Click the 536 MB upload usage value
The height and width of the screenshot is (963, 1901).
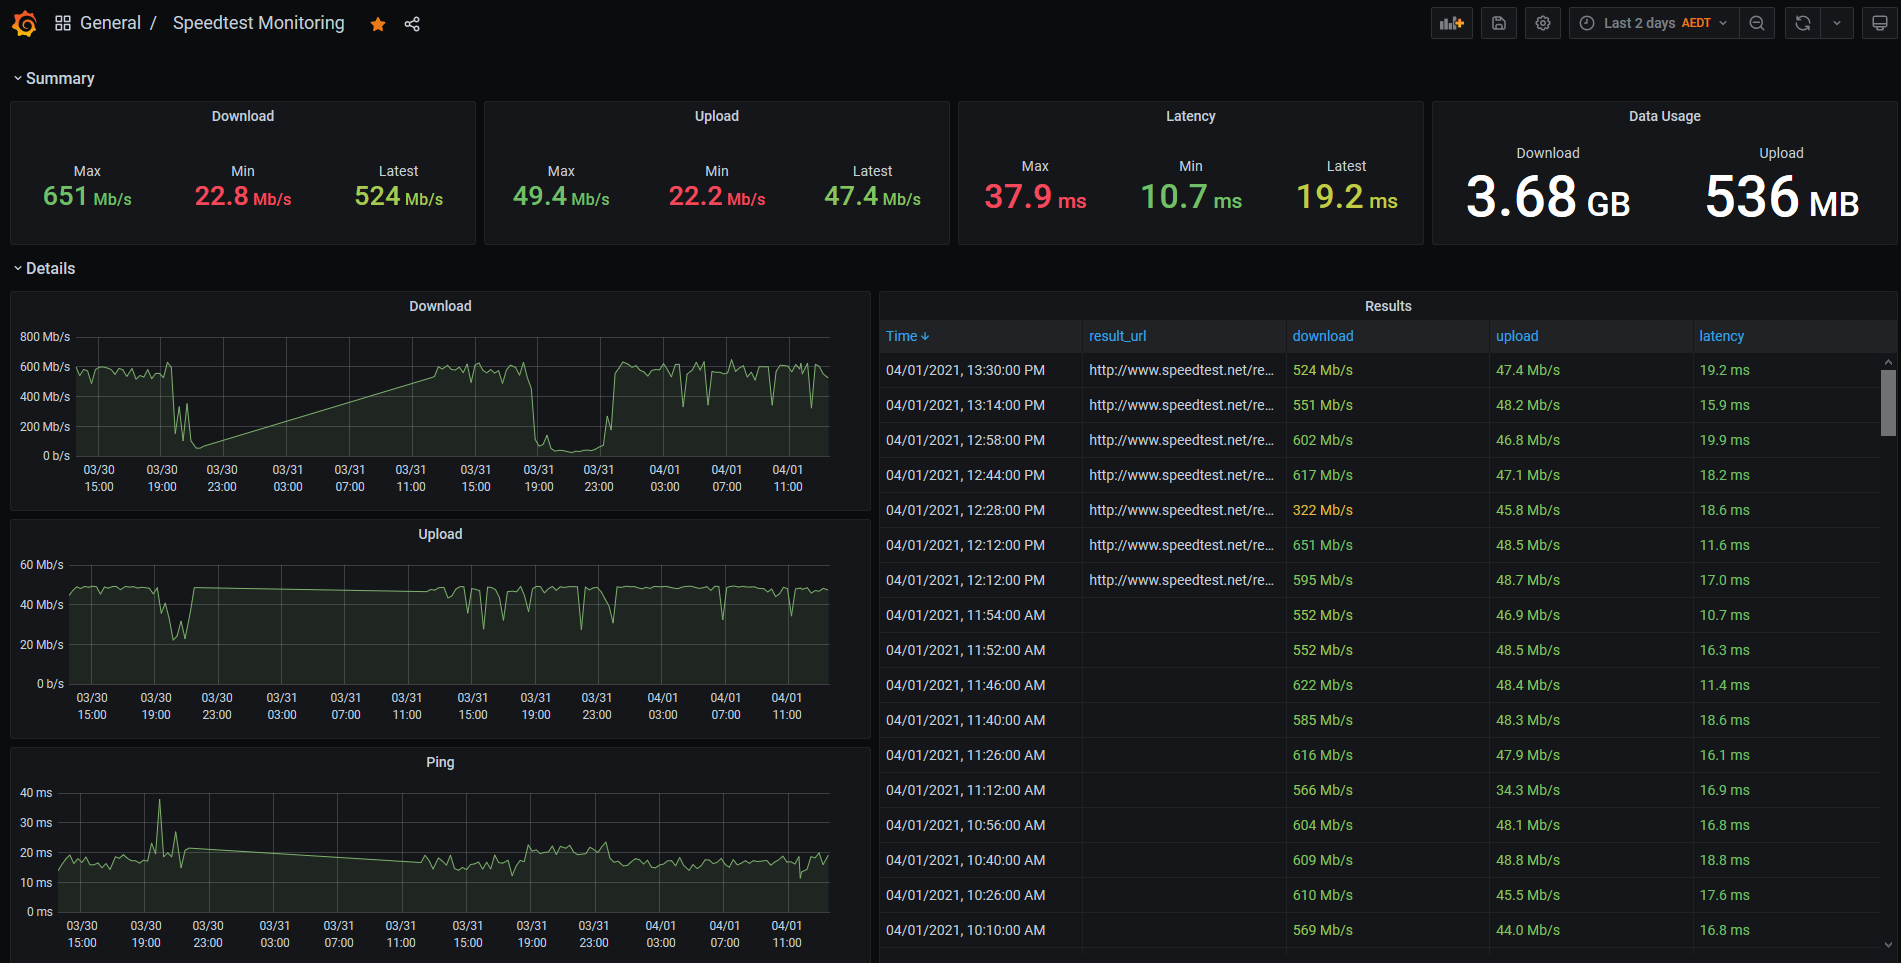coord(1782,197)
